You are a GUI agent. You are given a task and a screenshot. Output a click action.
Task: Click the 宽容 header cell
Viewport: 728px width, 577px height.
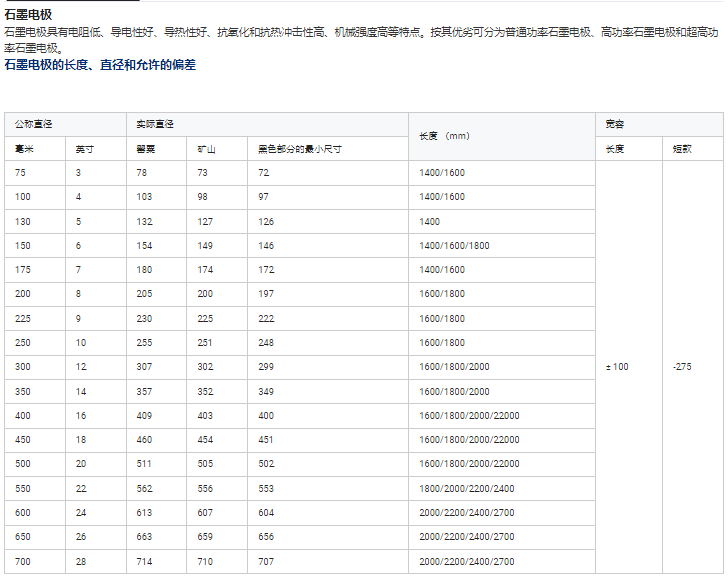click(x=615, y=124)
